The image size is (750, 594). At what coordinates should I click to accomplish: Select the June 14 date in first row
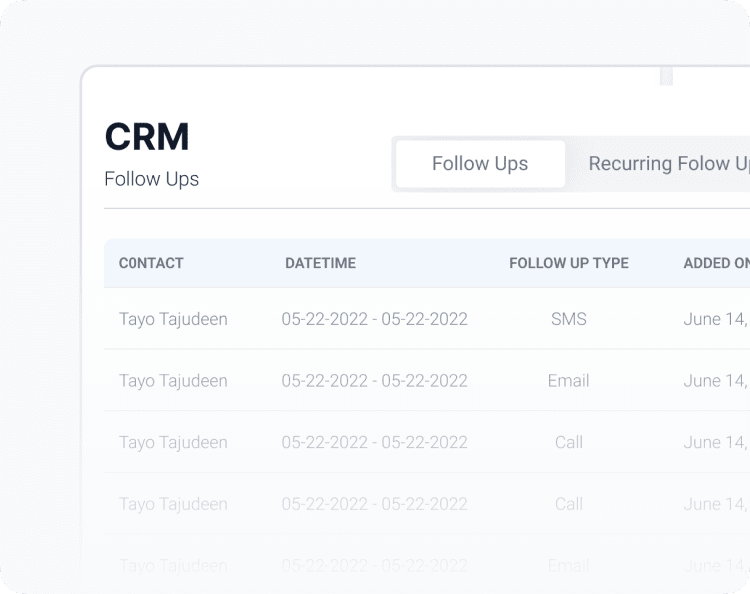(x=715, y=319)
